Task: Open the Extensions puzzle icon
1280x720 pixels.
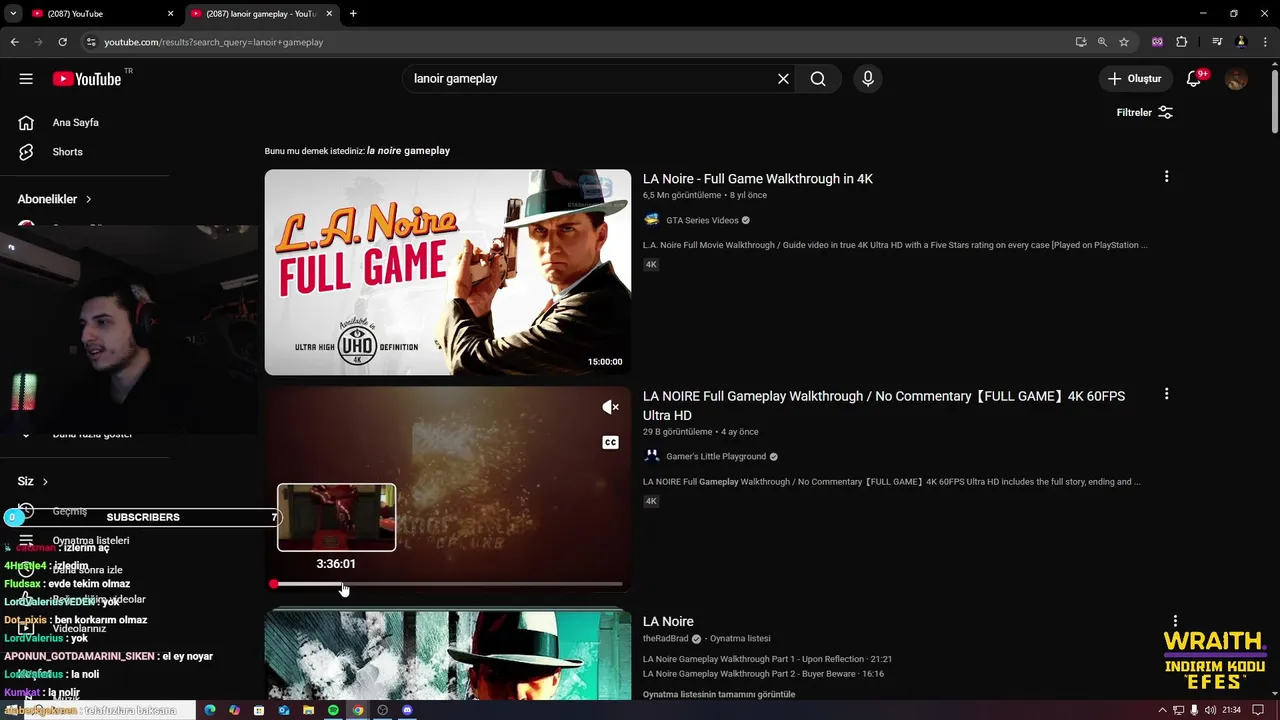Action: [x=1182, y=42]
